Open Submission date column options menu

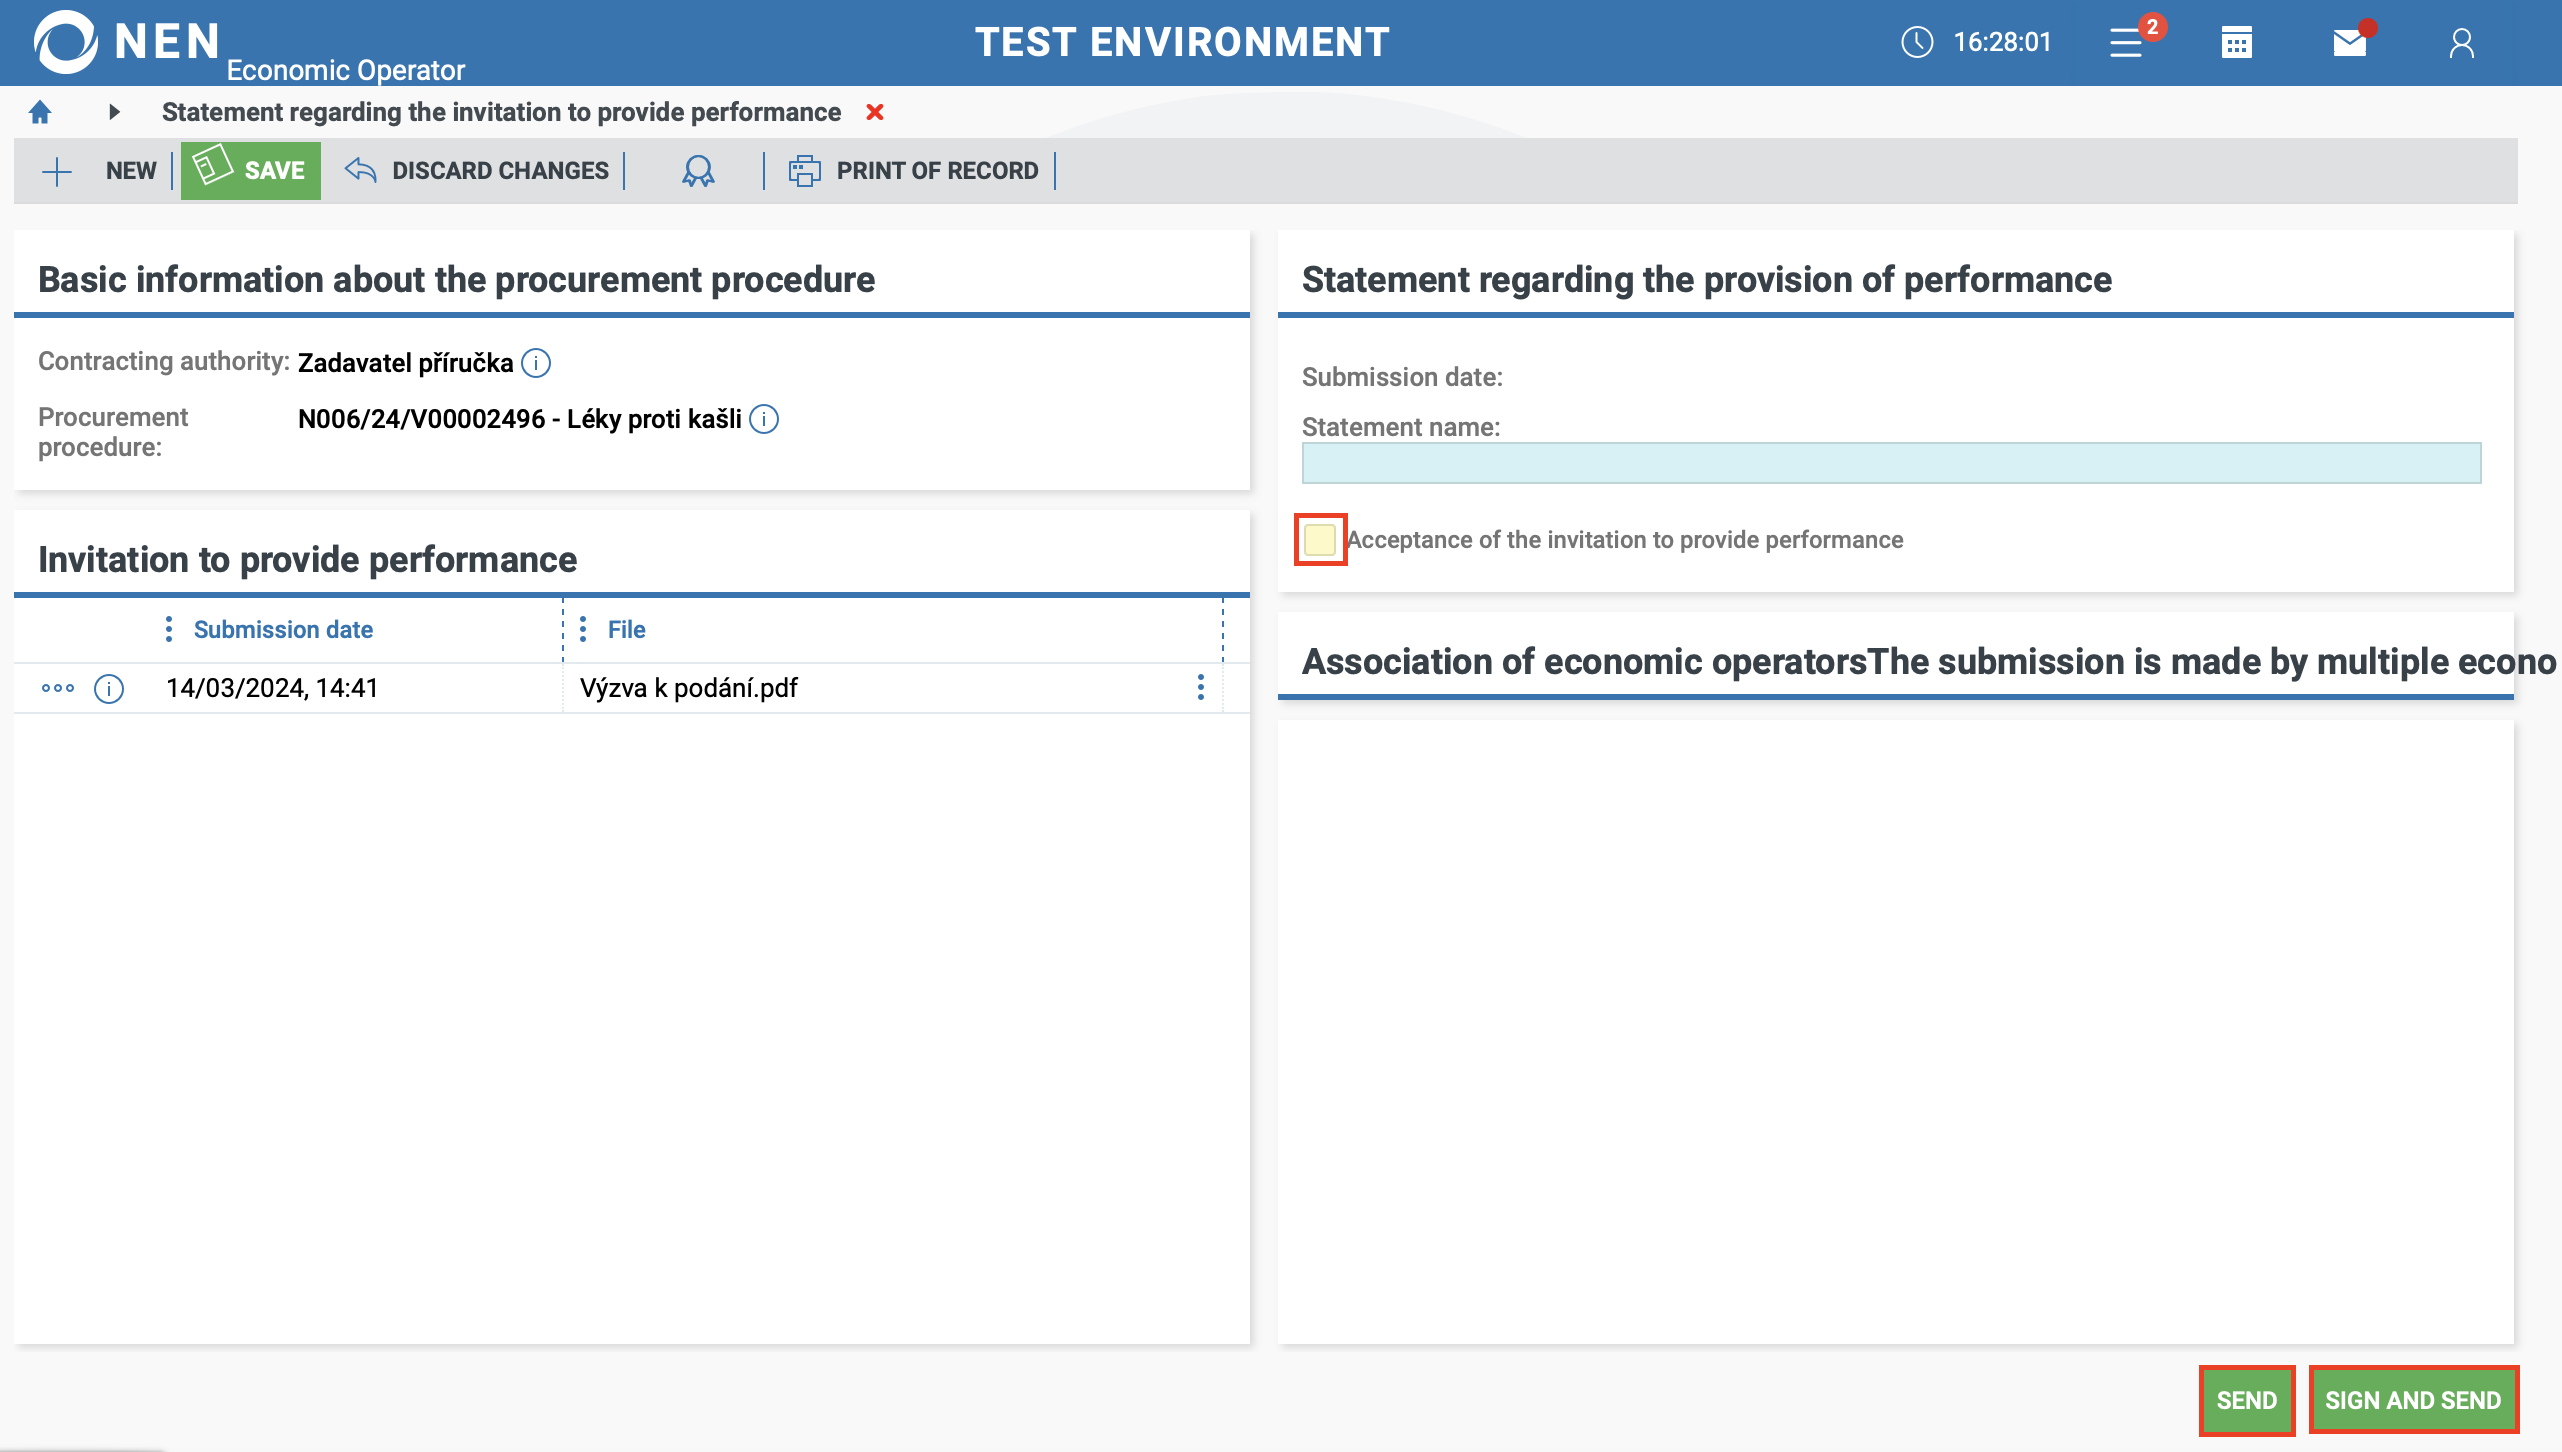[168, 629]
